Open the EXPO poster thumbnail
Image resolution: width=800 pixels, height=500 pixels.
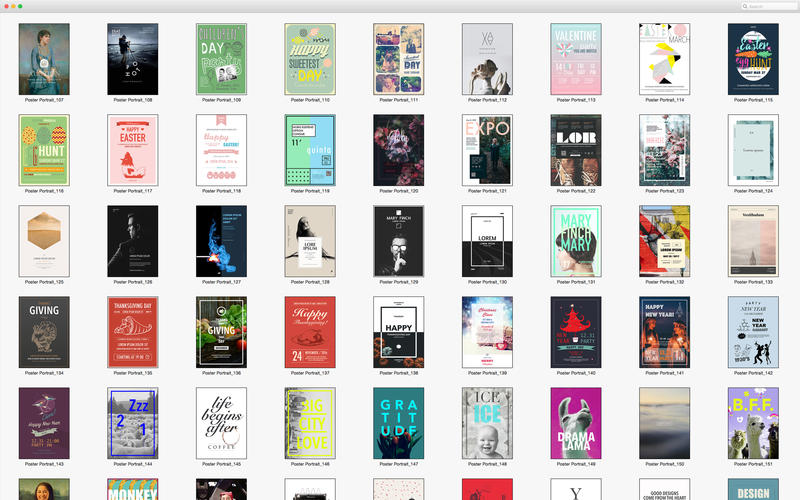click(x=487, y=150)
